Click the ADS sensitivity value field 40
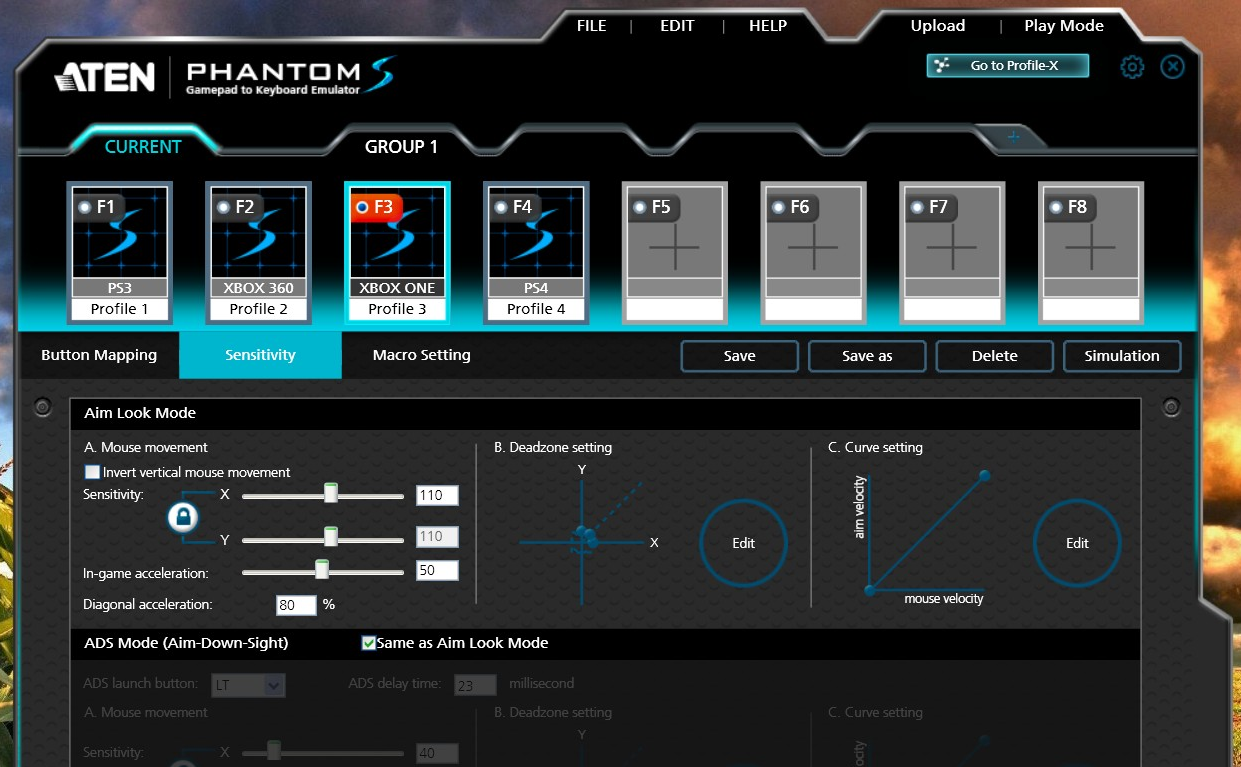Viewport: 1241px width, 767px height. [437, 754]
